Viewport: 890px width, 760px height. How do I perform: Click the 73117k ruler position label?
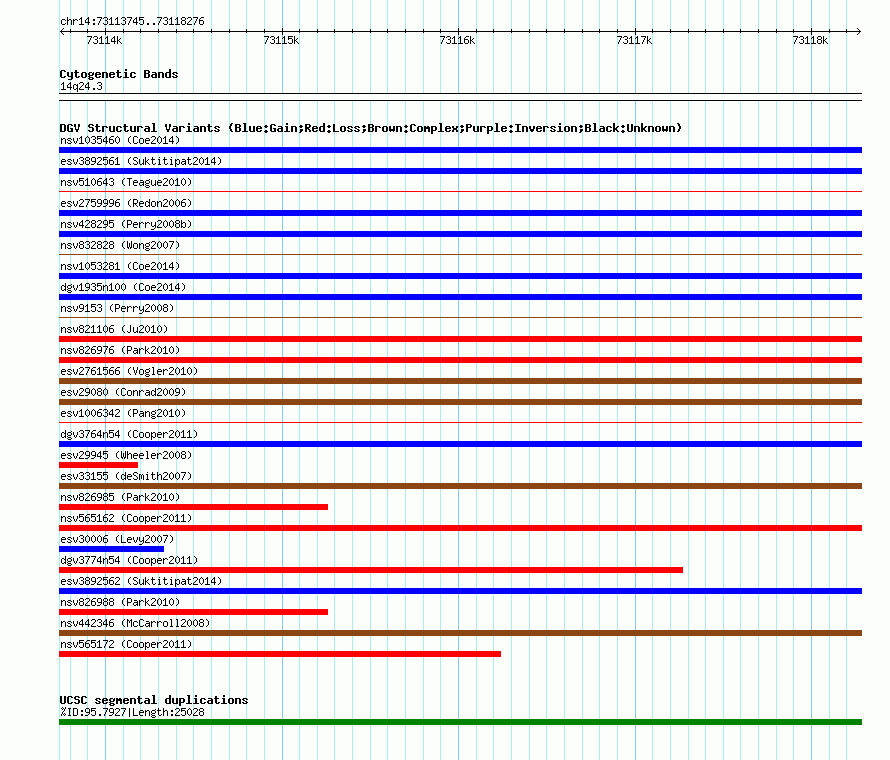tap(634, 40)
